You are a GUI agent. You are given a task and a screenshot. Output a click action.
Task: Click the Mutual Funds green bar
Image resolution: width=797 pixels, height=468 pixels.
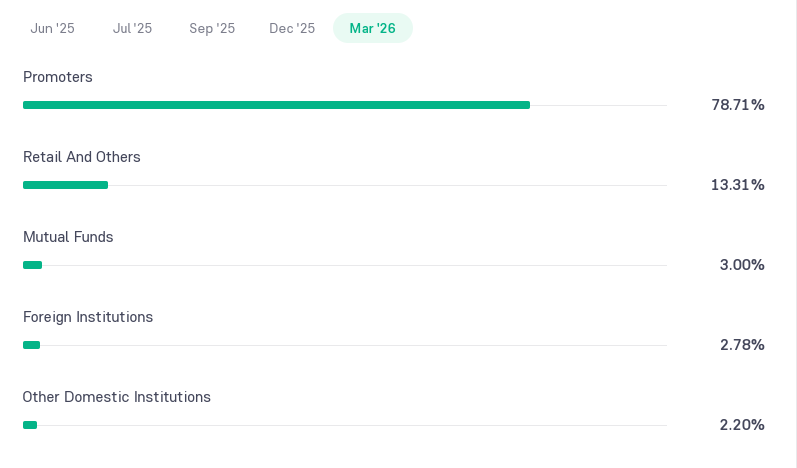click(x=33, y=265)
